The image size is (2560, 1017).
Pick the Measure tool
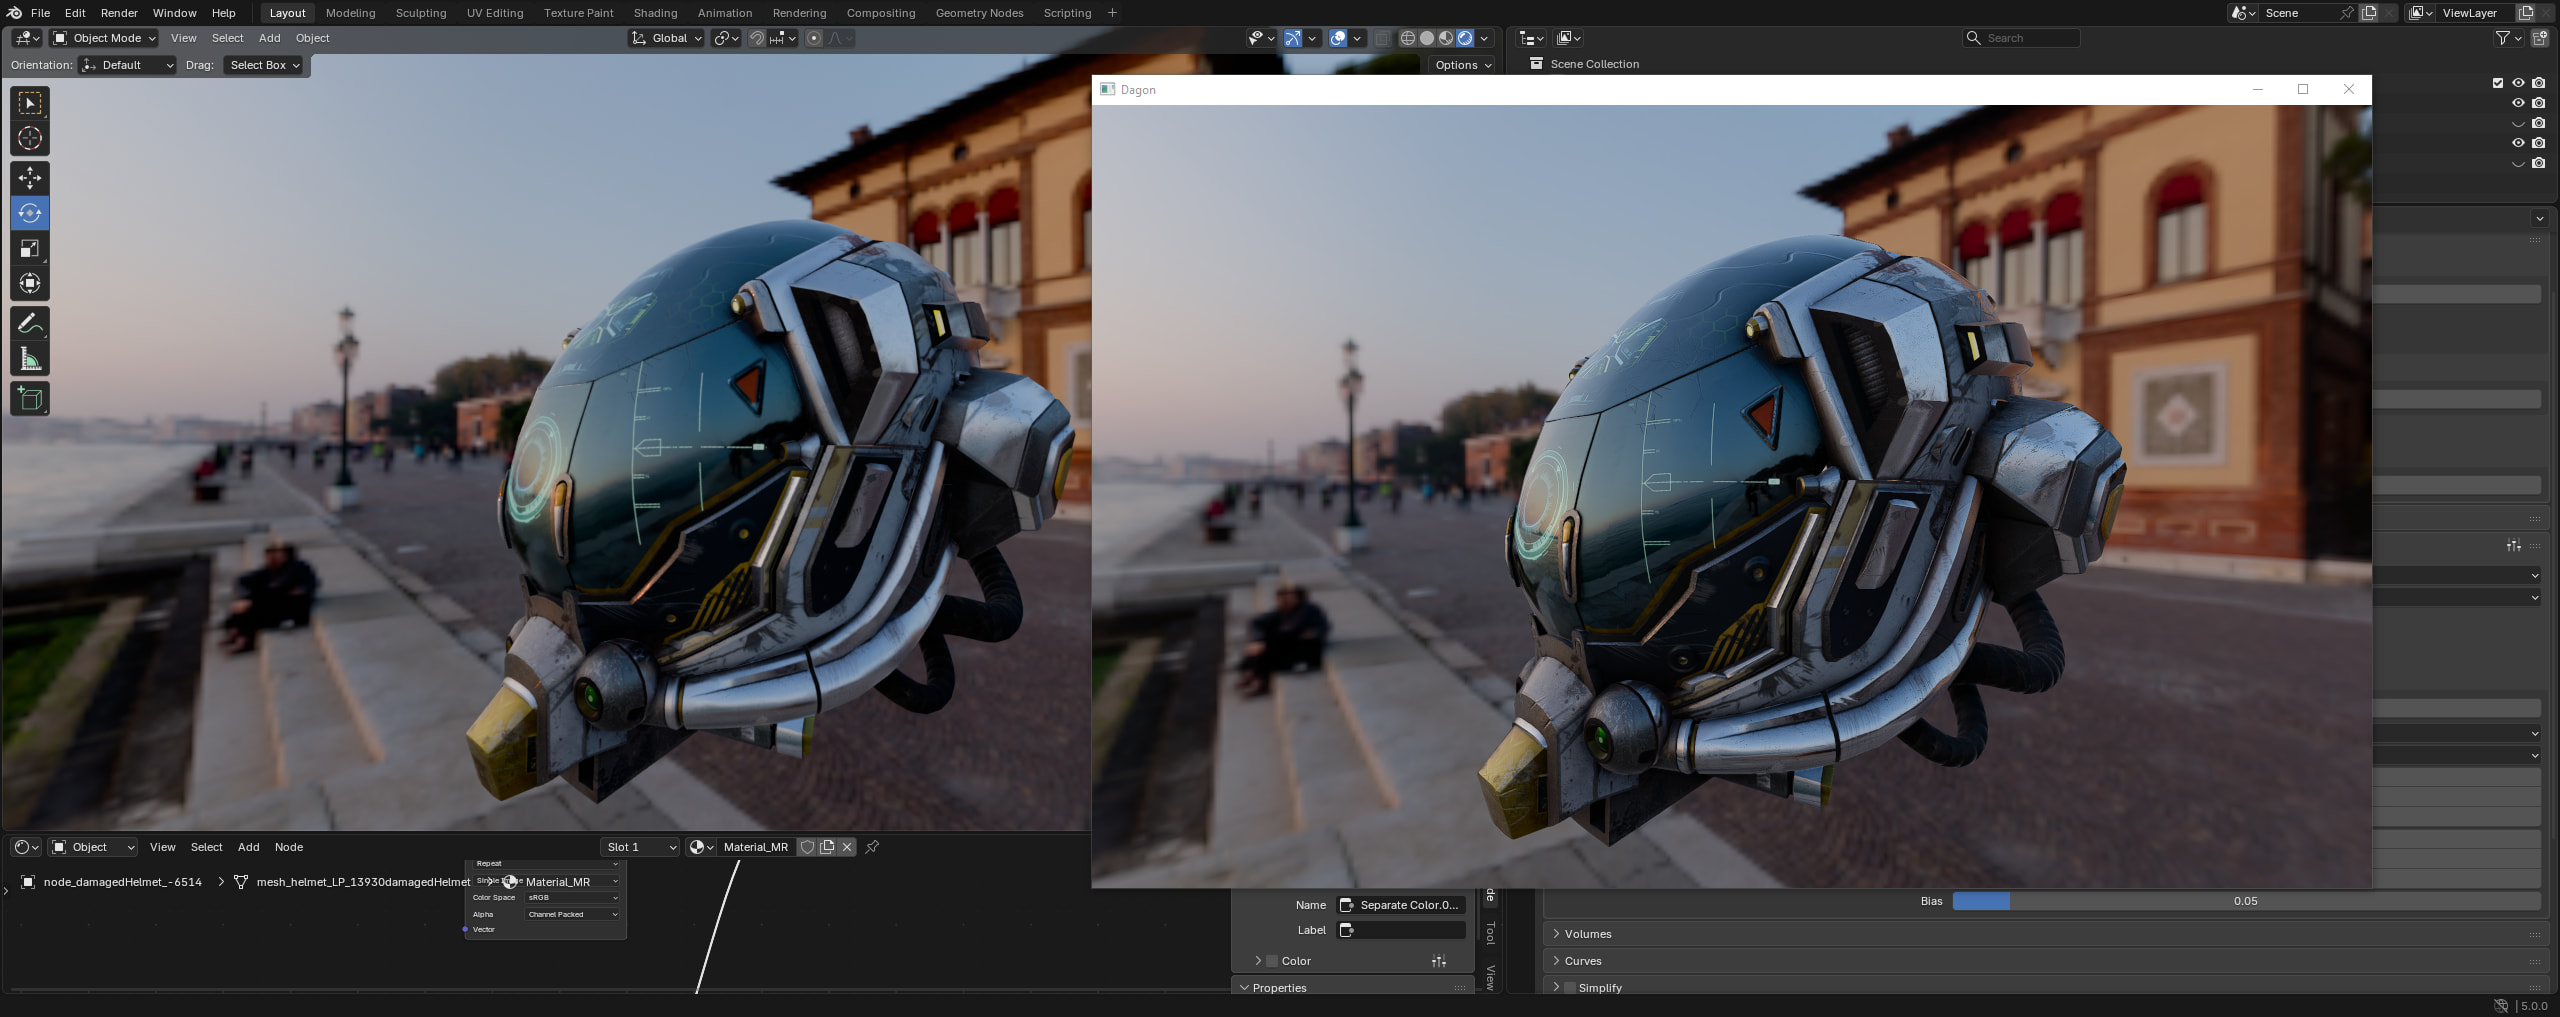(30, 360)
